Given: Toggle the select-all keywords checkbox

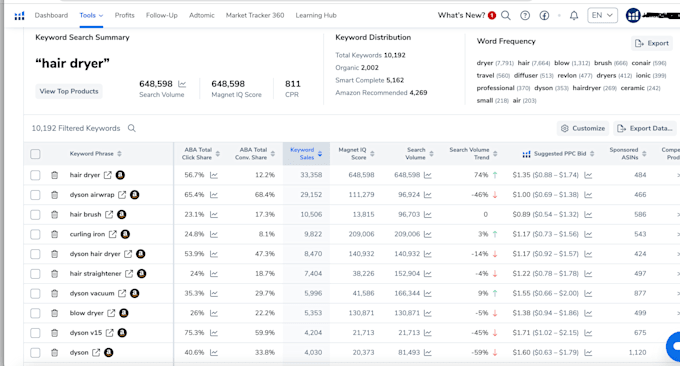Looking at the screenshot, I should click(36, 154).
